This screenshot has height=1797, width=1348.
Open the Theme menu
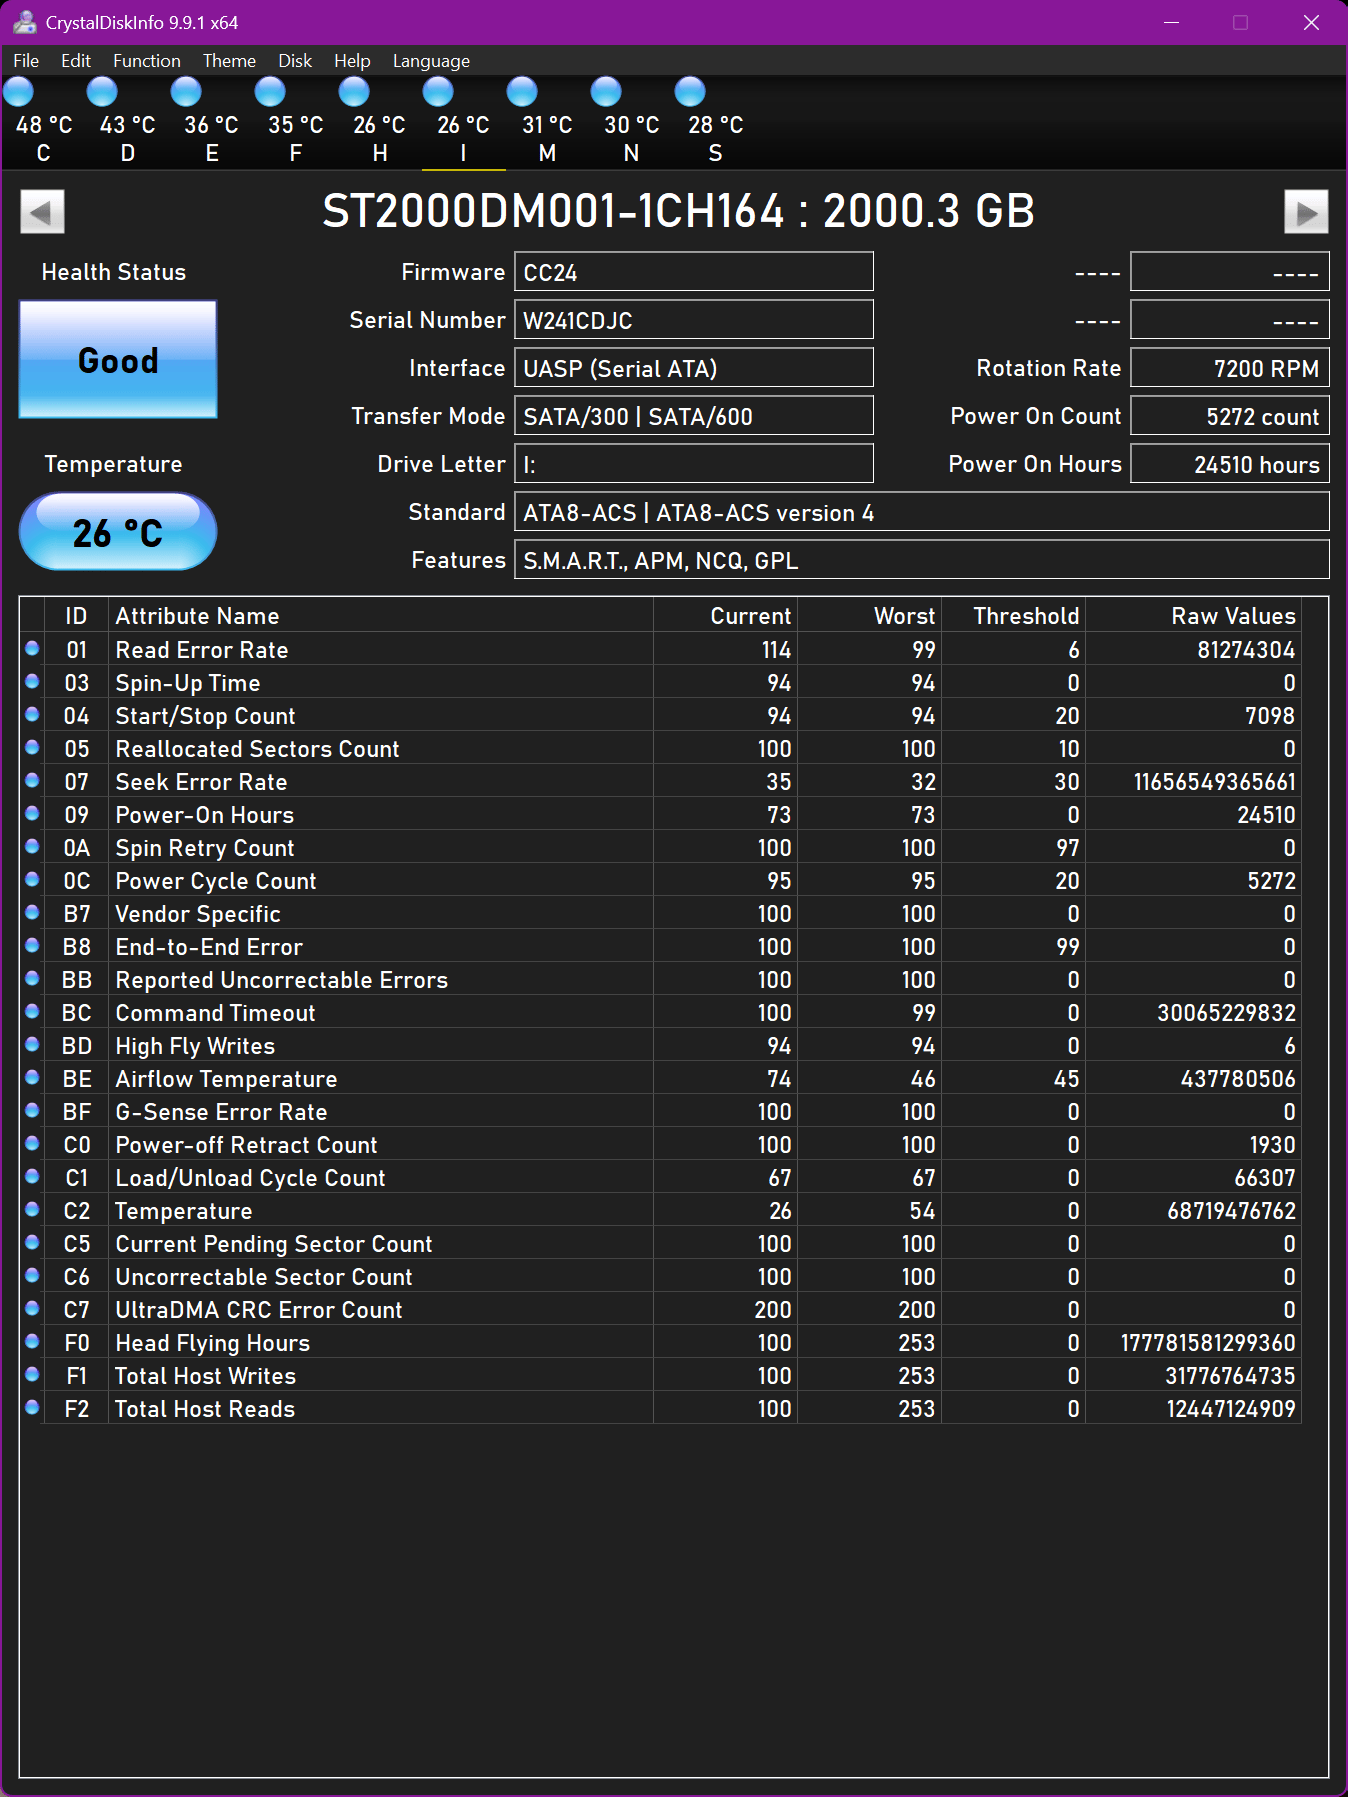tap(229, 61)
